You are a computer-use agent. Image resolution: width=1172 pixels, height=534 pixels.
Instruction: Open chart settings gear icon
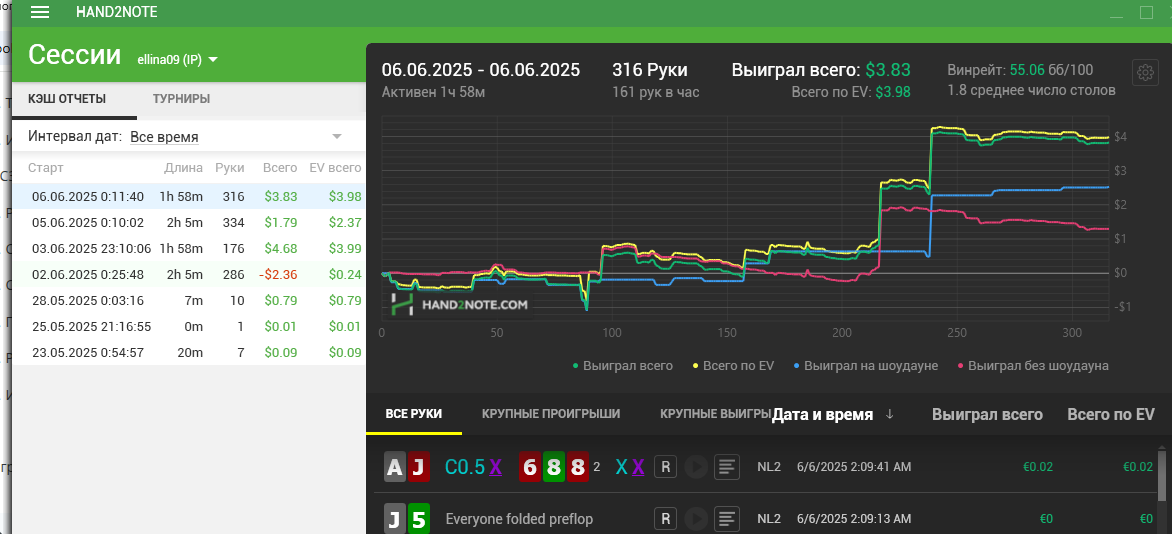point(1145,73)
